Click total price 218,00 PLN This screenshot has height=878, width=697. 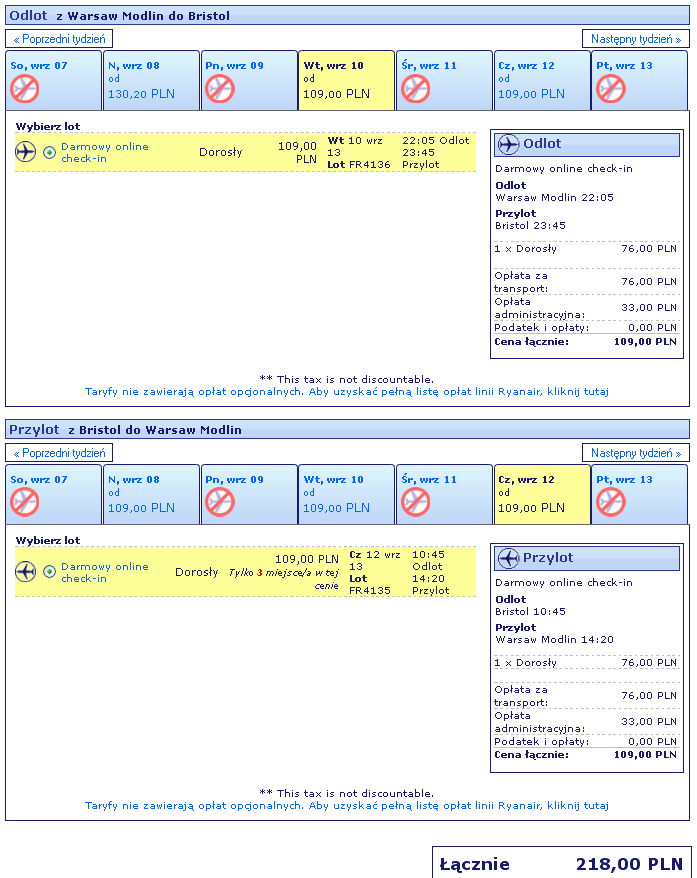629,863
